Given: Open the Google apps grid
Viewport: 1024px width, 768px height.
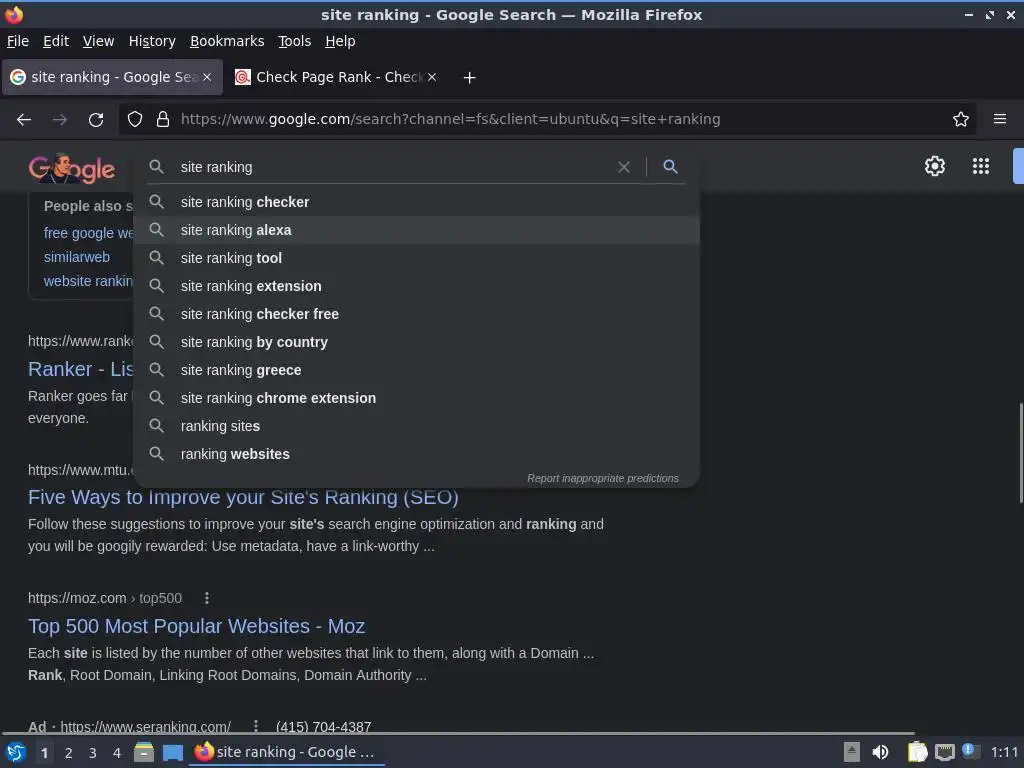Looking at the screenshot, I should pos(981,166).
